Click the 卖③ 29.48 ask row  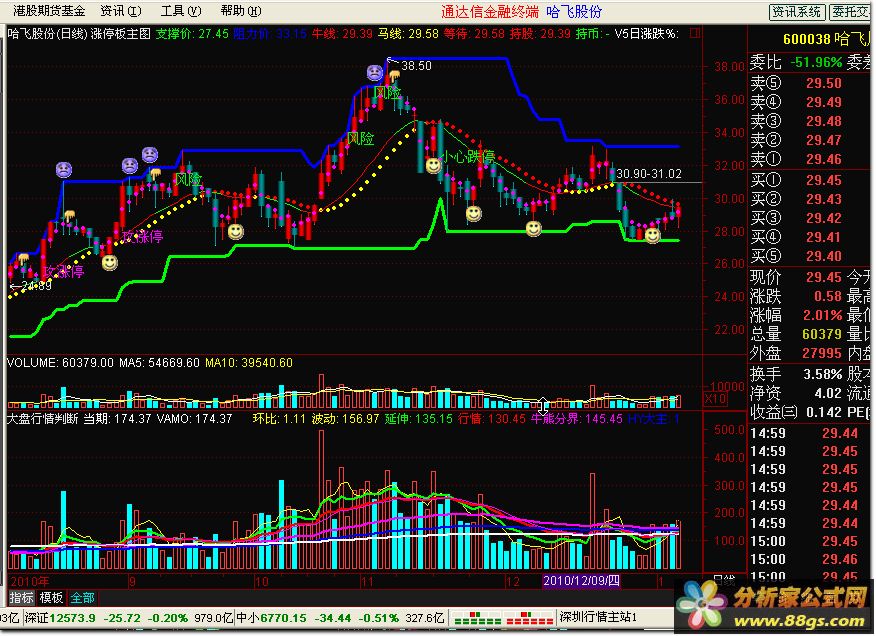796,121
